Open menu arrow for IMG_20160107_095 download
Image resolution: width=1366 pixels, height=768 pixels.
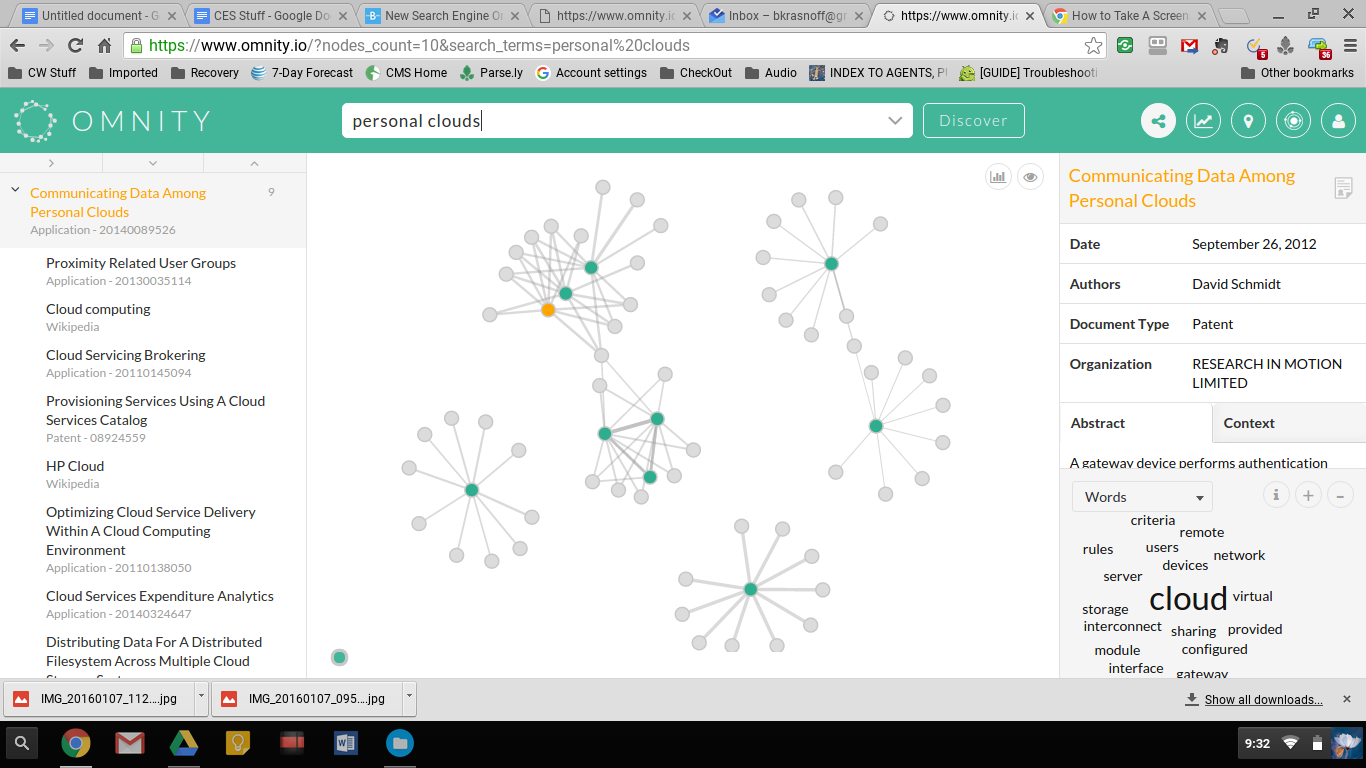[x=409, y=698]
